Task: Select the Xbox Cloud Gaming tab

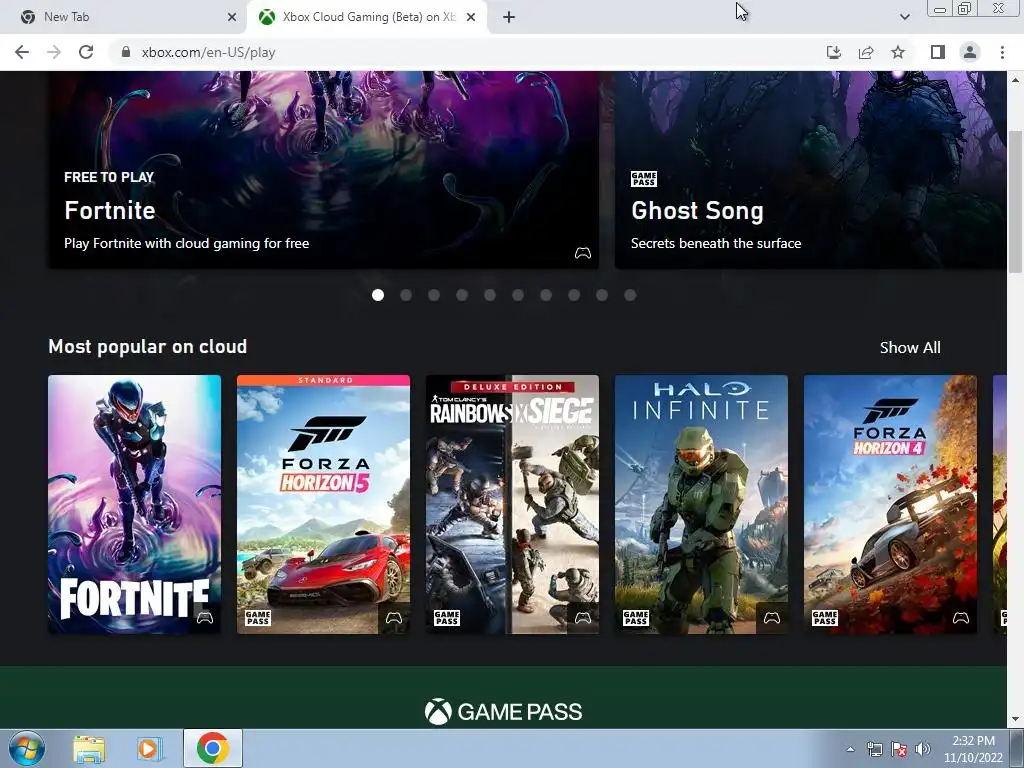Action: tap(368, 17)
